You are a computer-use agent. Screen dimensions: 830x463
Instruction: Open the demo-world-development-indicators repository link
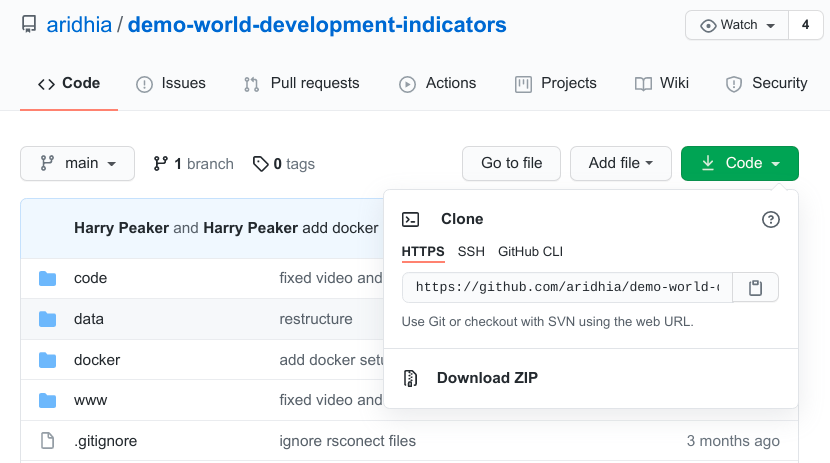[317, 25]
